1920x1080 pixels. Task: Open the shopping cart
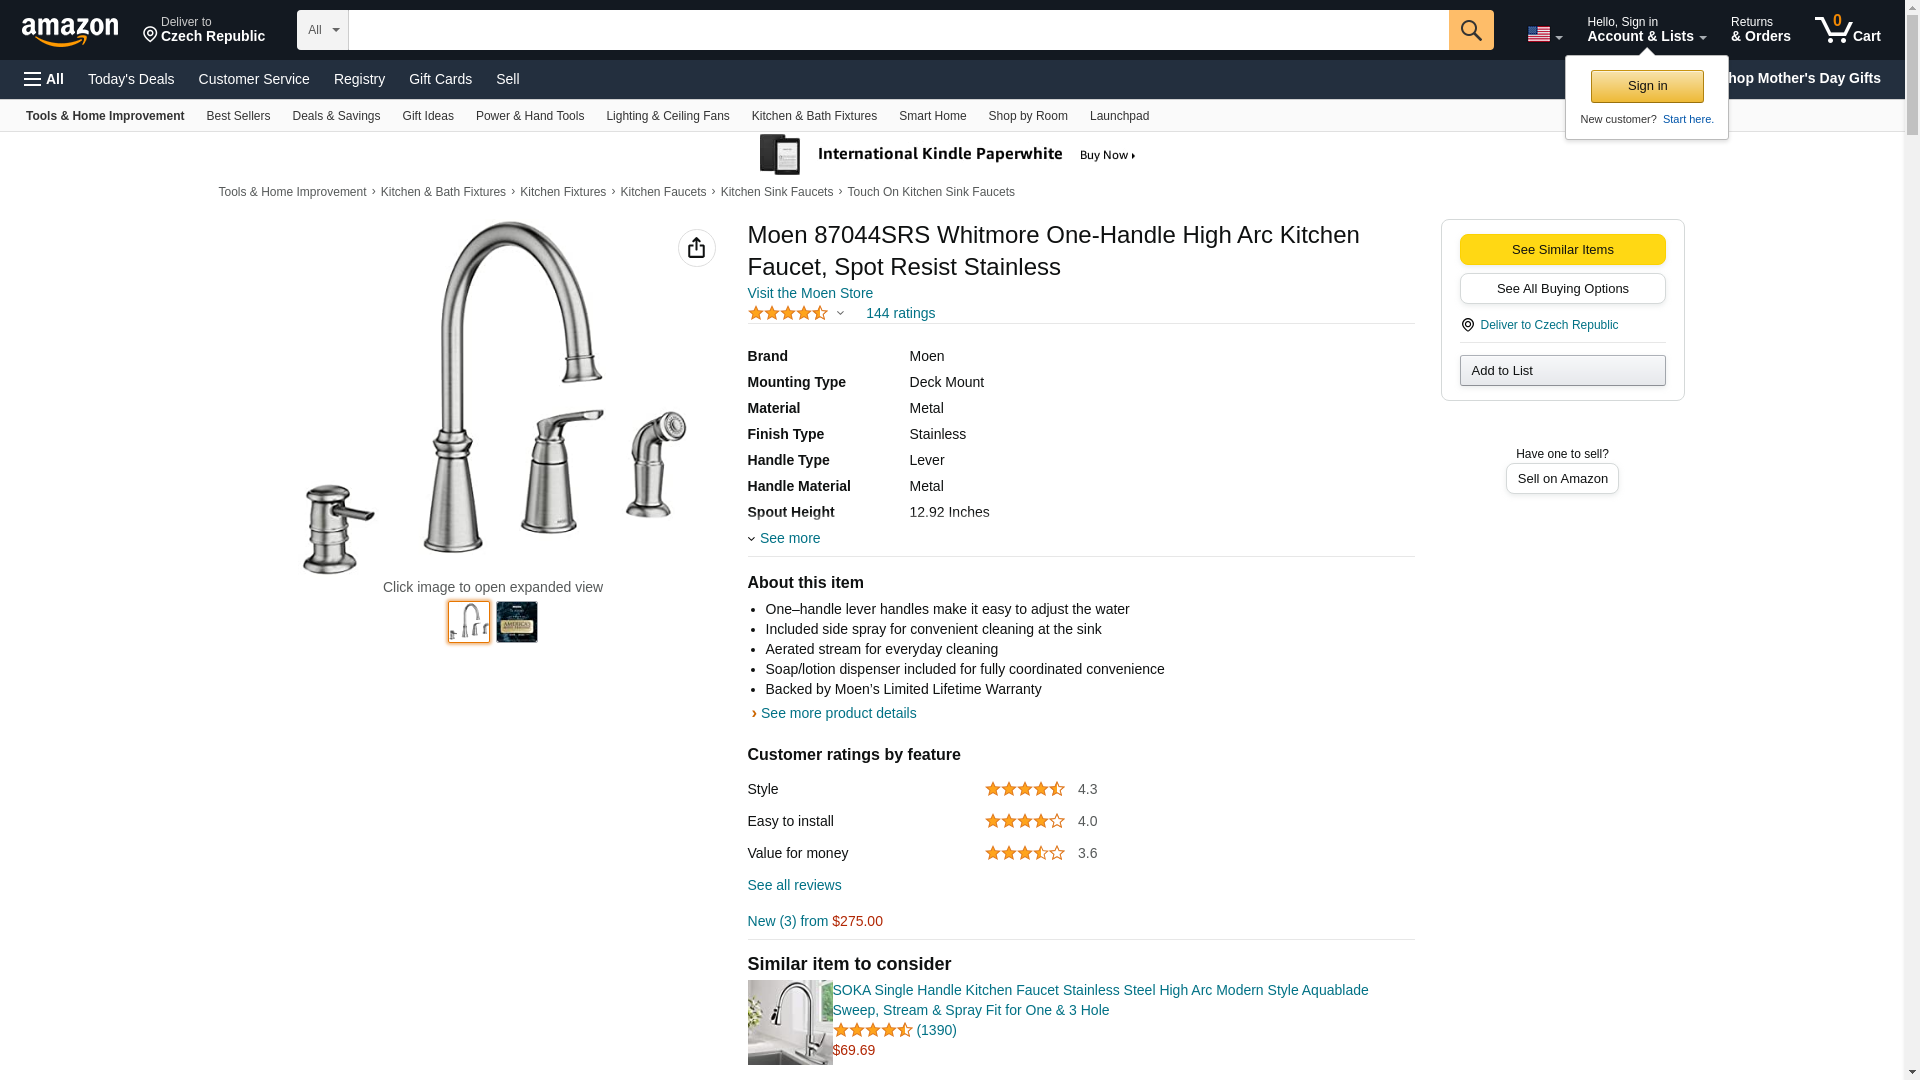click(x=1847, y=30)
